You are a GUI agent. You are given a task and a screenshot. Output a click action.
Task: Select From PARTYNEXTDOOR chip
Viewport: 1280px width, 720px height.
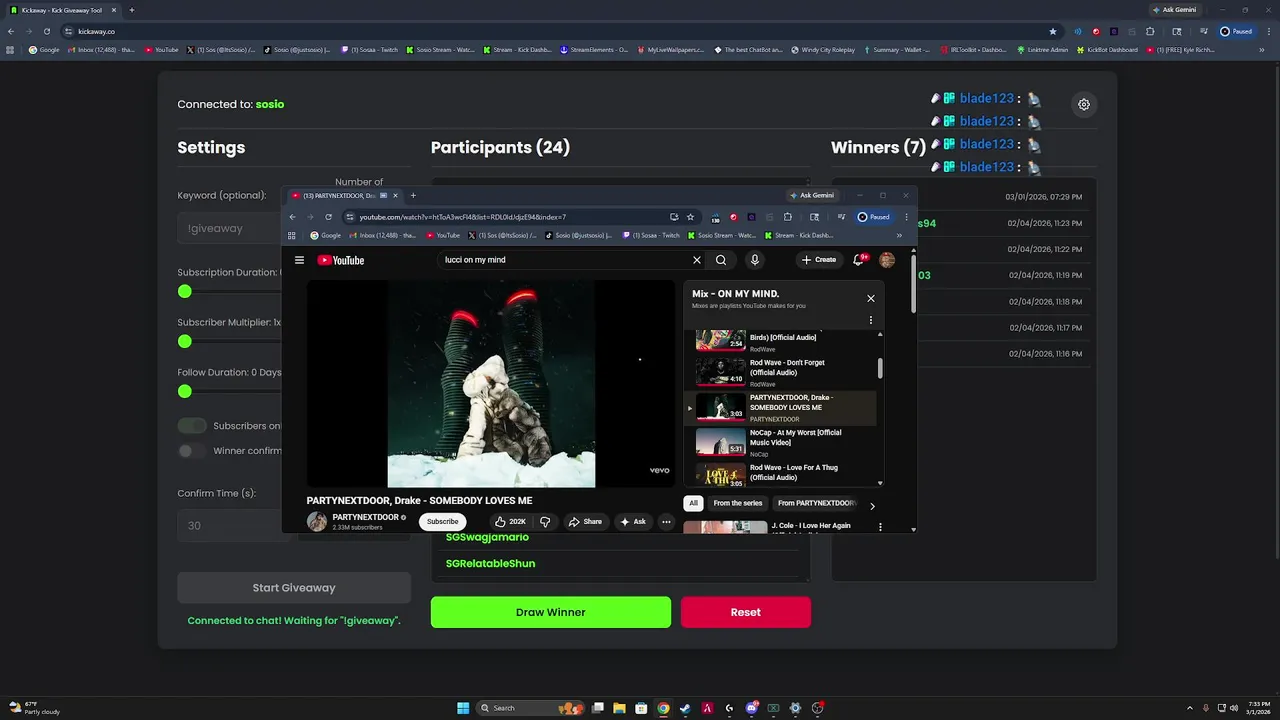tap(816, 503)
